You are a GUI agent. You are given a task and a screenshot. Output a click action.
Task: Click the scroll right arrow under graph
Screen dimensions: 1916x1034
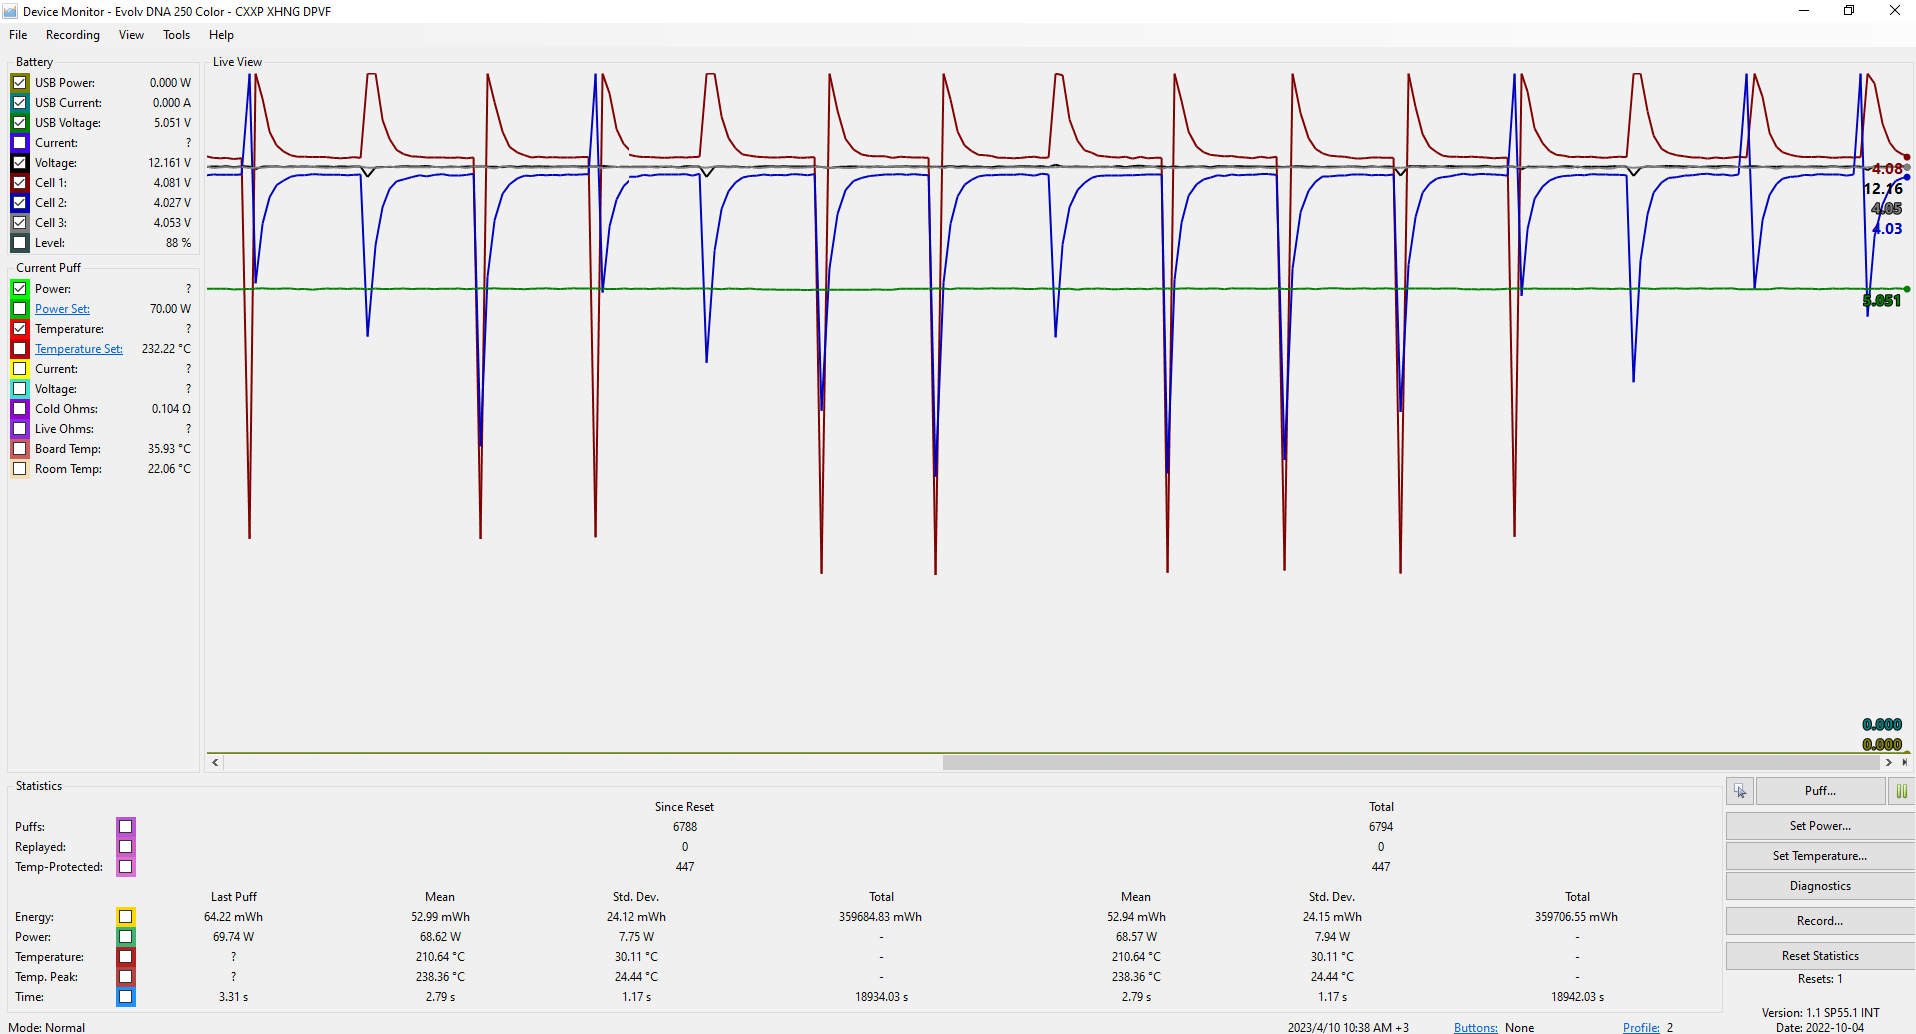(1888, 763)
